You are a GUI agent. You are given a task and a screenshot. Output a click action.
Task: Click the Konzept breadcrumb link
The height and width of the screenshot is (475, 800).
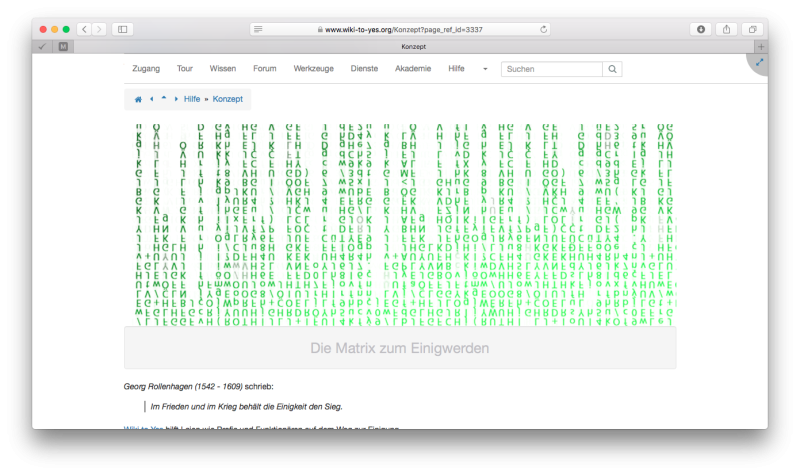pos(227,99)
